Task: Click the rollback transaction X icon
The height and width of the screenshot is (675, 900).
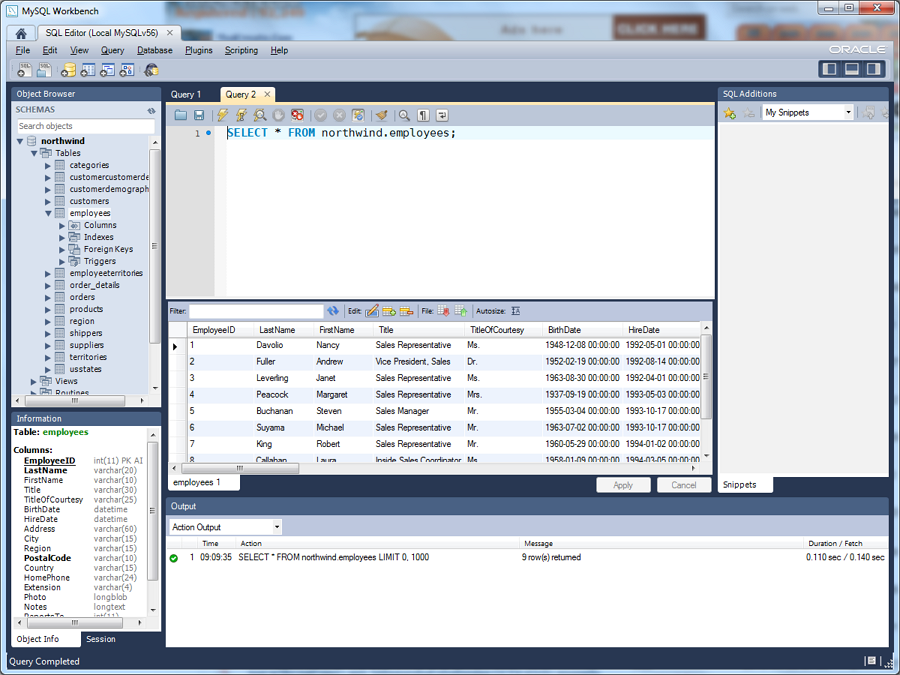Action: (x=339, y=115)
